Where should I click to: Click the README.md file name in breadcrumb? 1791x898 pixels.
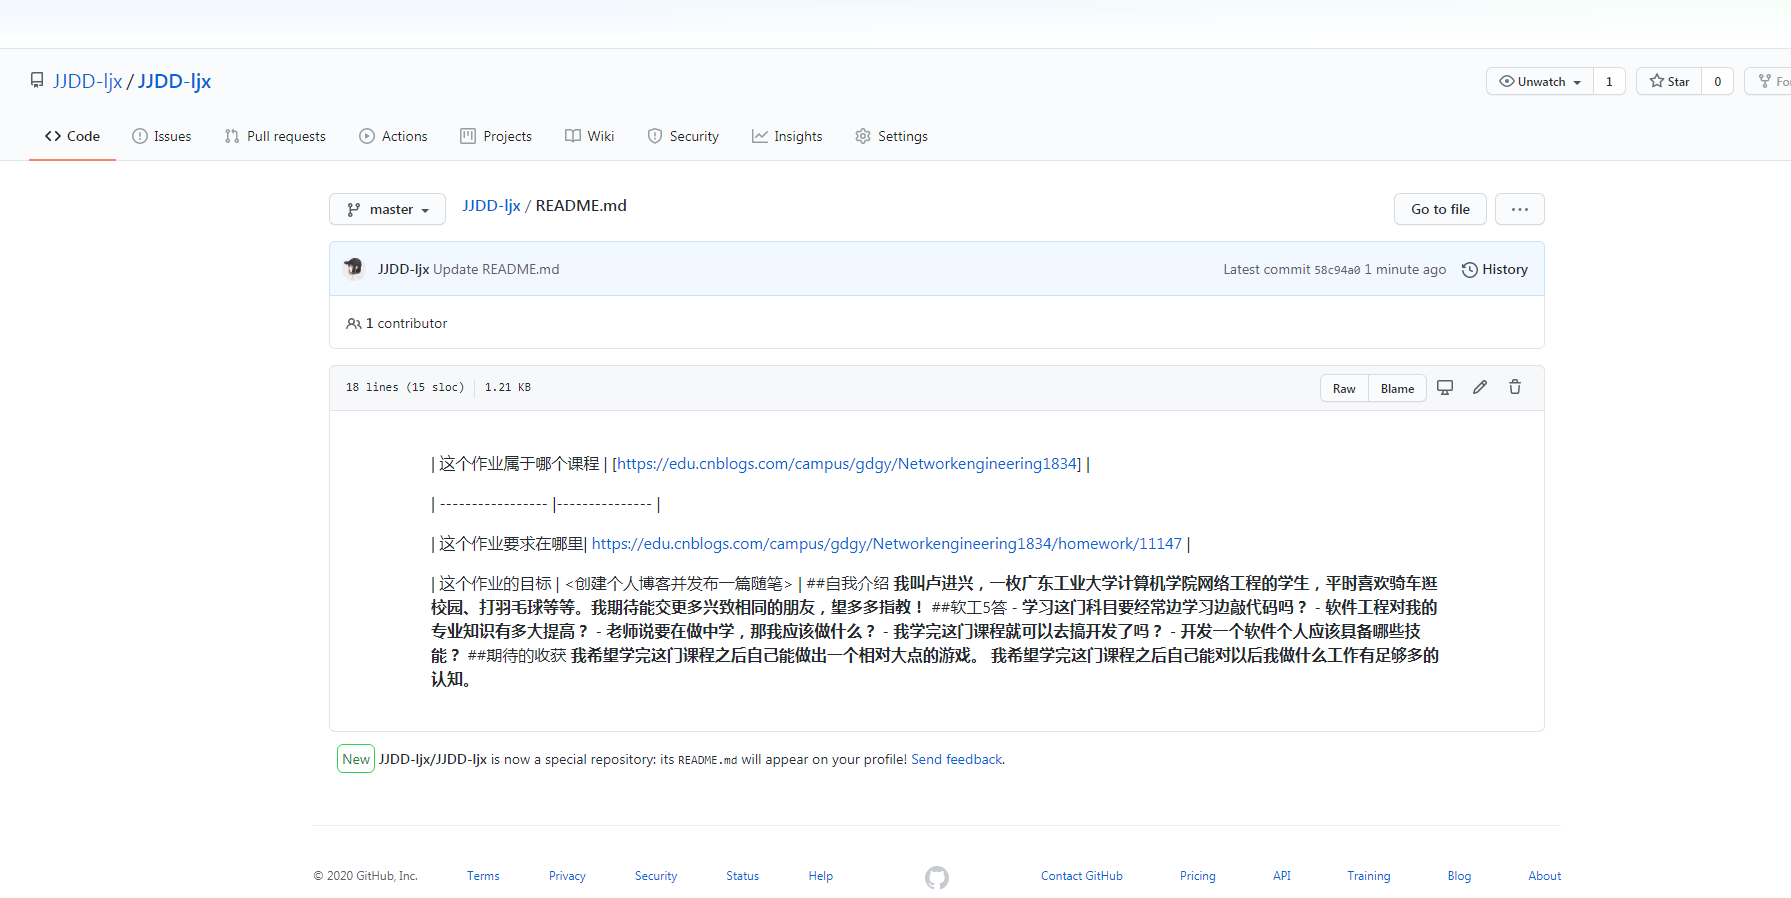pos(581,205)
